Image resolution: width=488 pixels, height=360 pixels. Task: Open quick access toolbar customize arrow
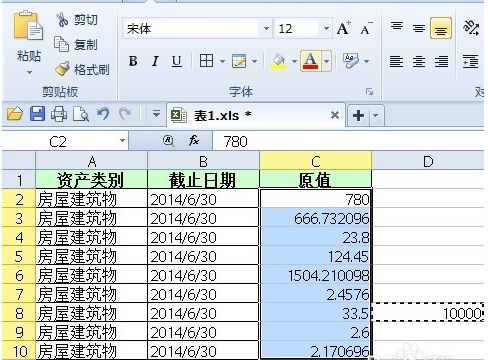tap(156, 114)
